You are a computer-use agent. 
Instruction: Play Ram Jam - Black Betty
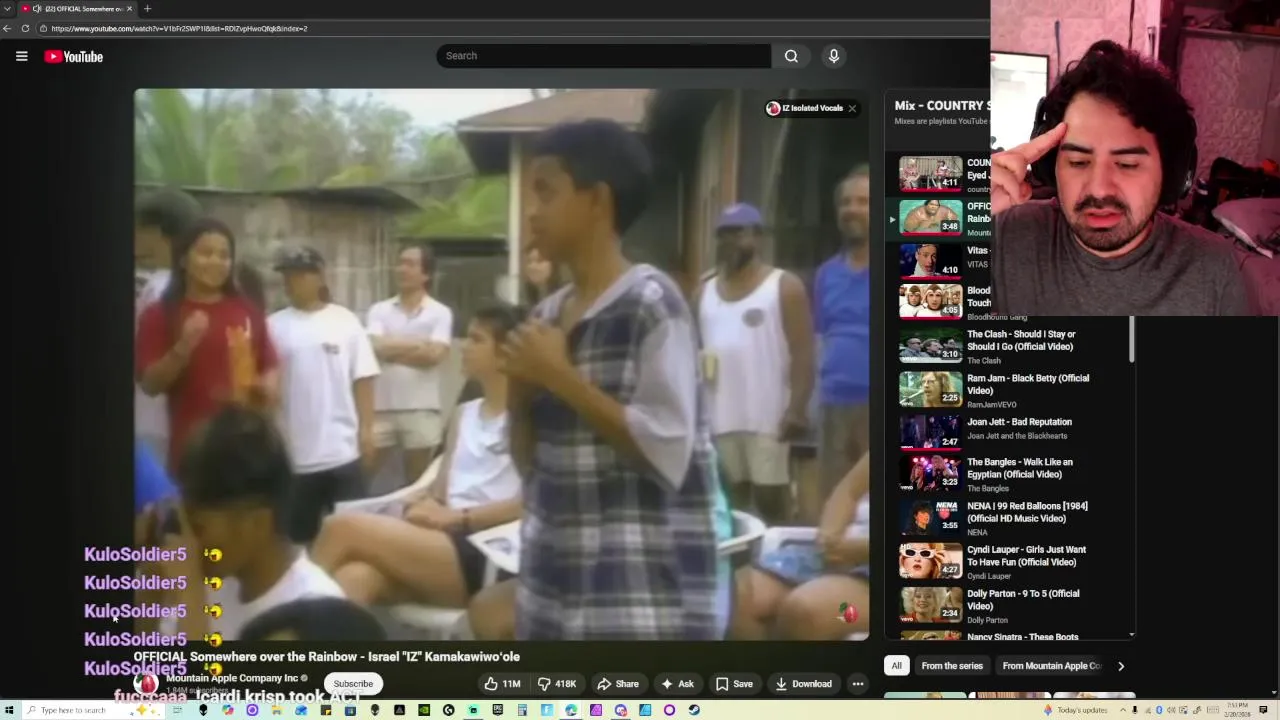click(1009, 390)
